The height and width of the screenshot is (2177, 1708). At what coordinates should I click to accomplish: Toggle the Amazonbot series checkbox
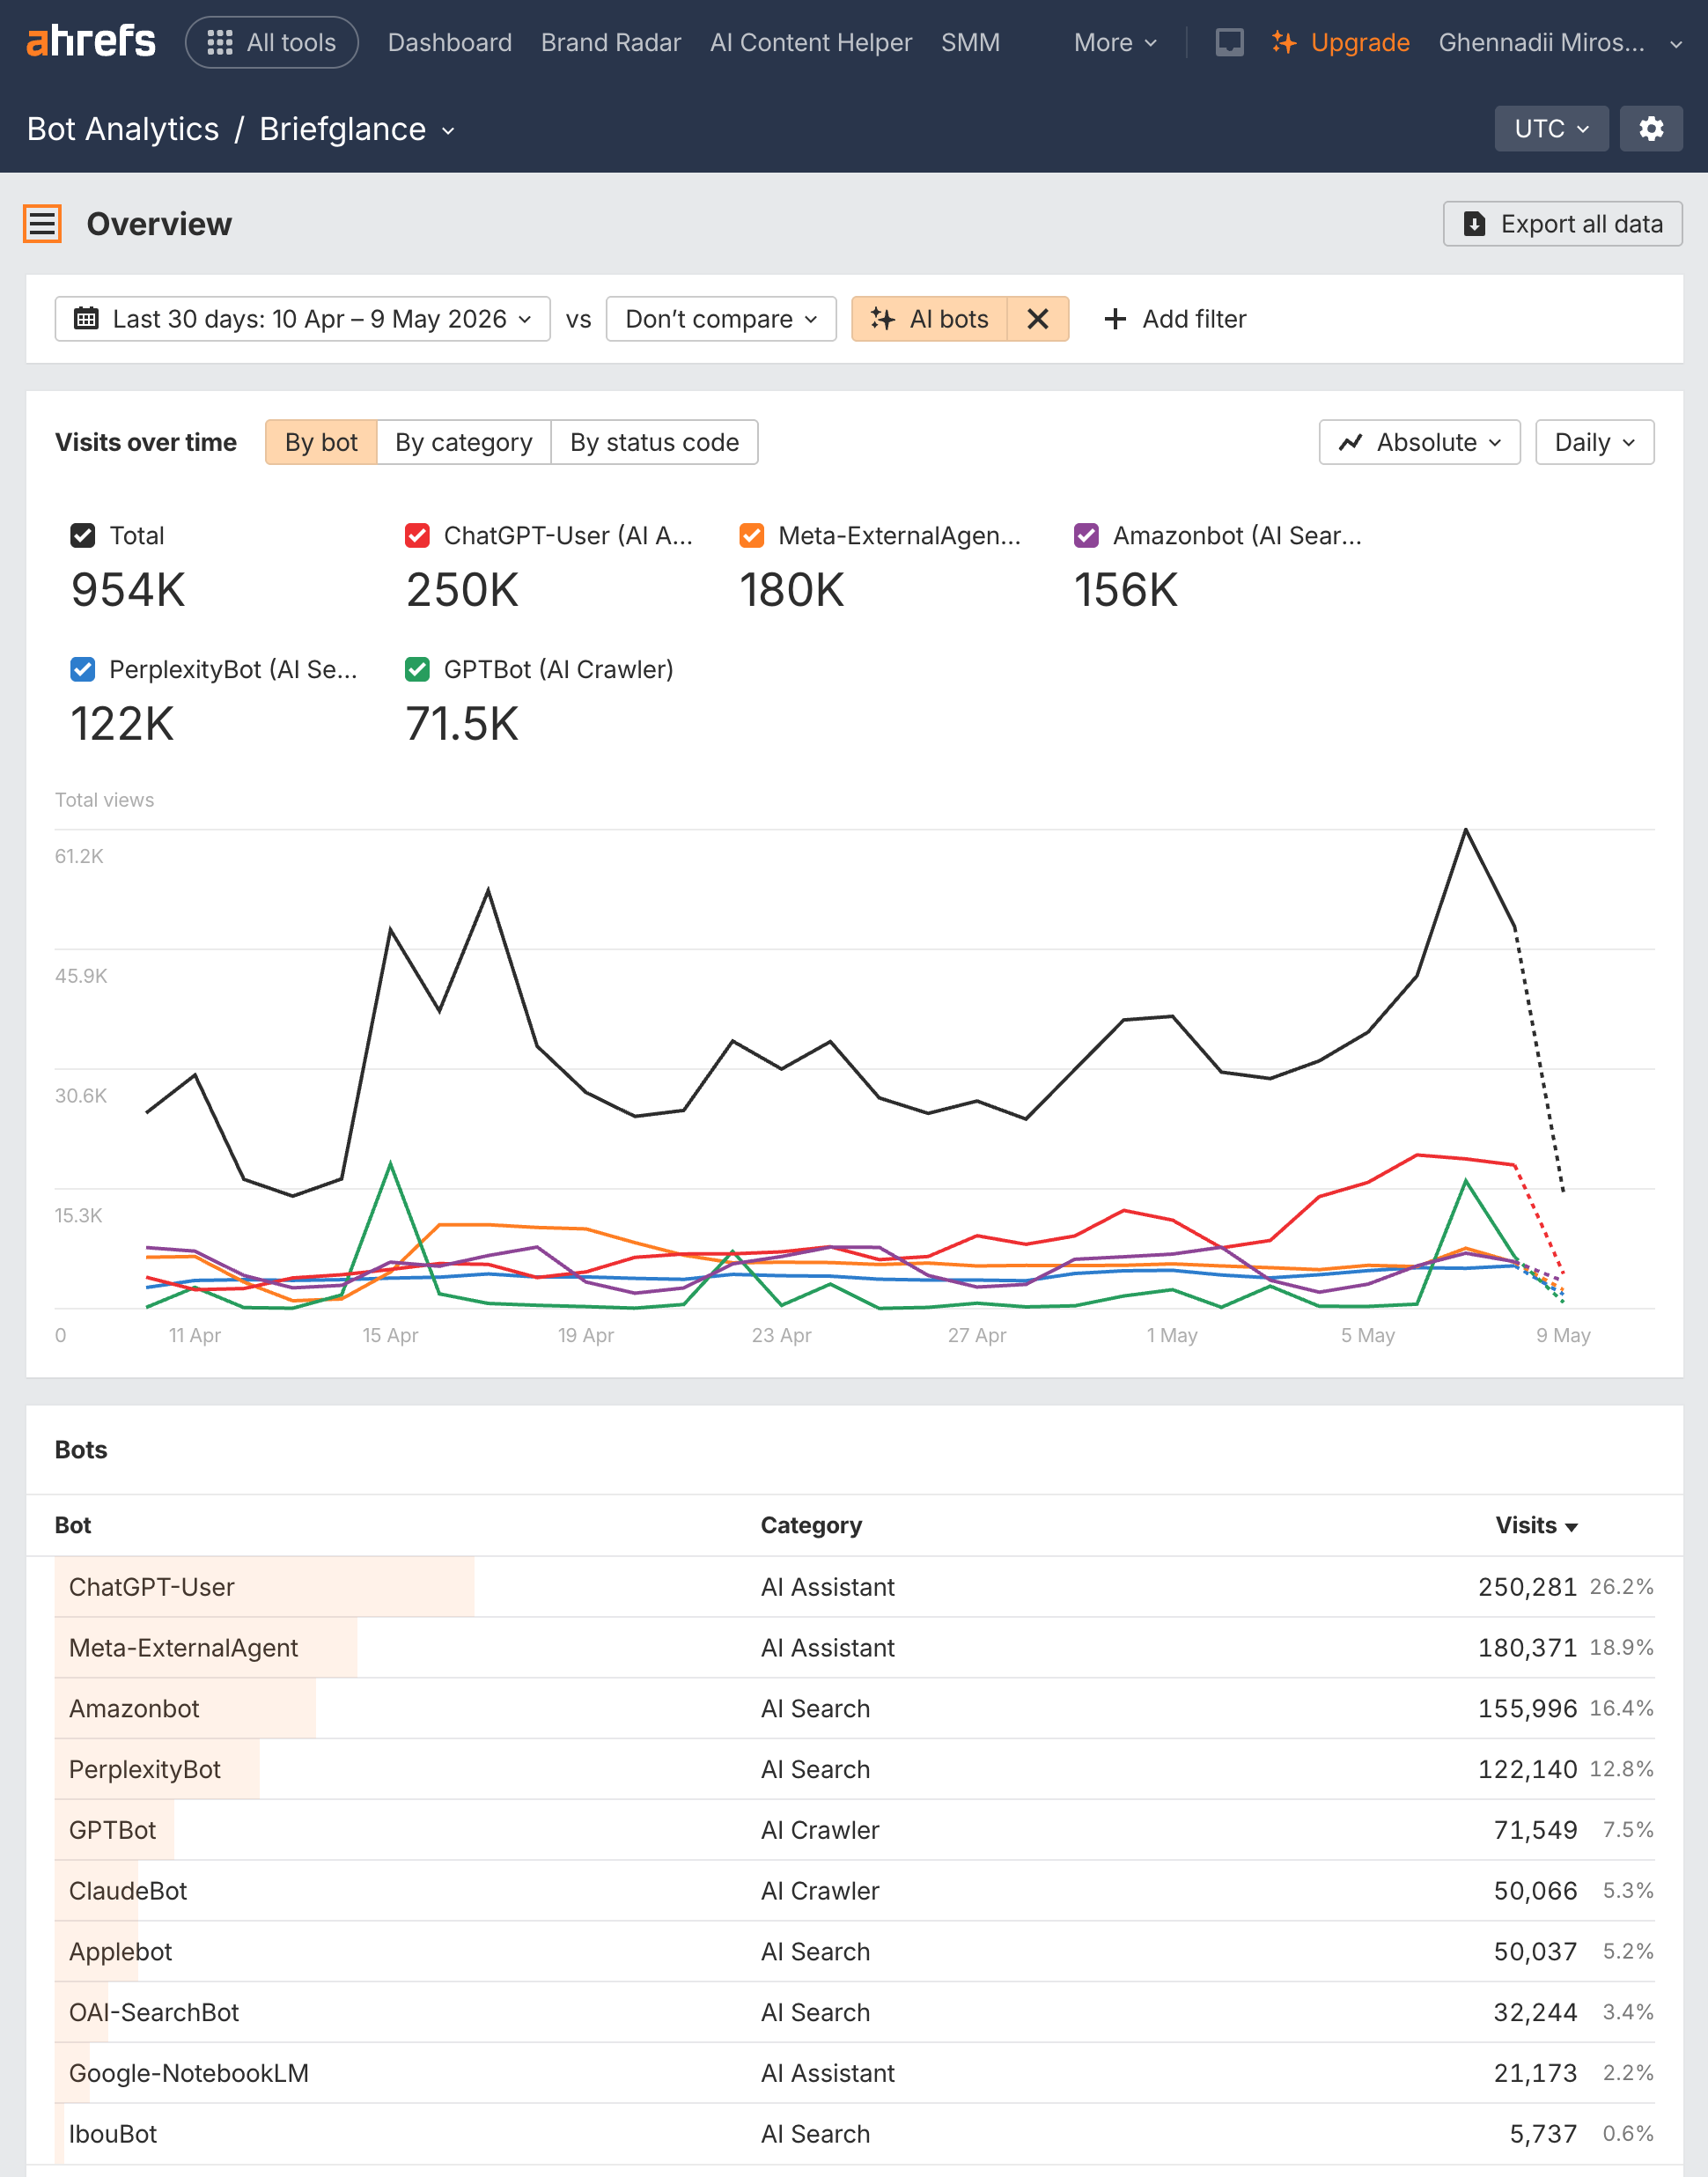coord(1086,536)
